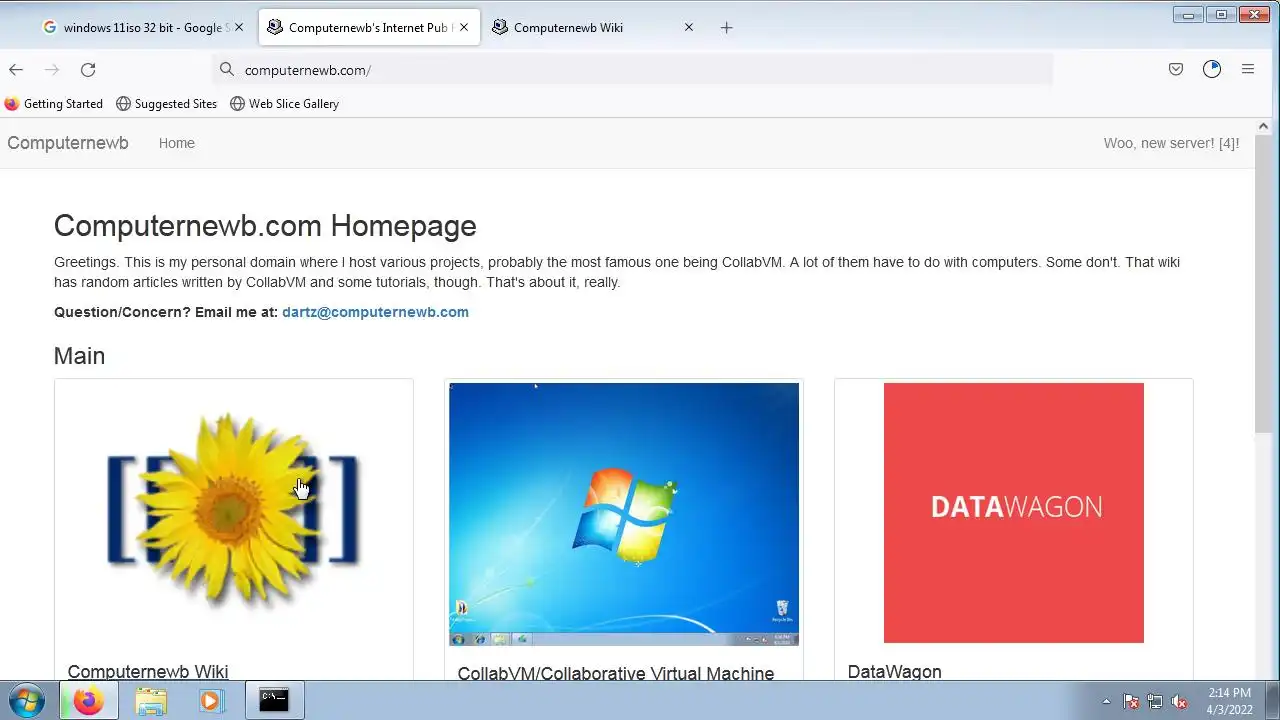
Task: Open the CollabVM/Collaborative Virtual Machine title
Action: coord(616,673)
